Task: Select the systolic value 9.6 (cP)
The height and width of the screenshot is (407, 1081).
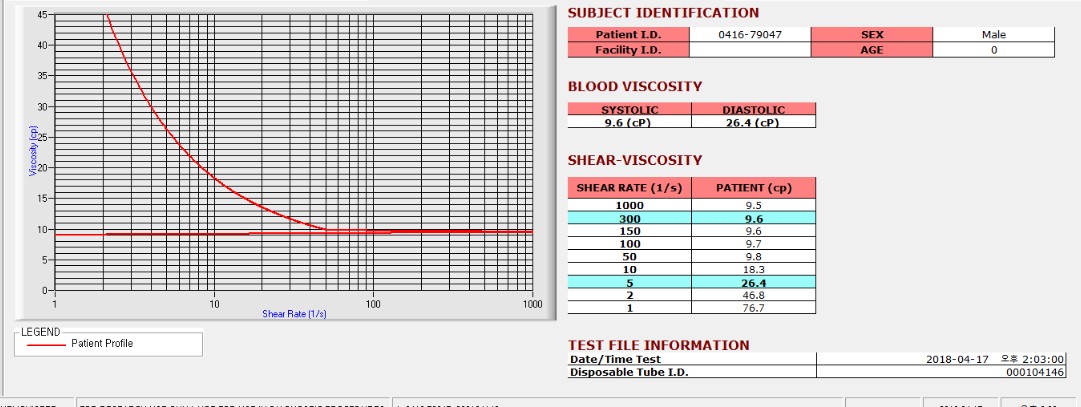Action: tap(629, 122)
